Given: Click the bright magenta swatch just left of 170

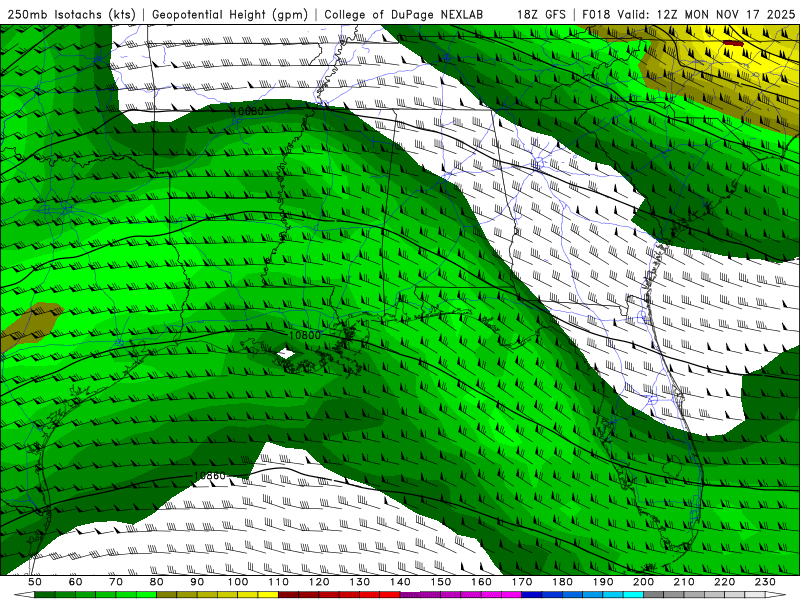Looking at the screenshot, I should click(511, 595).
